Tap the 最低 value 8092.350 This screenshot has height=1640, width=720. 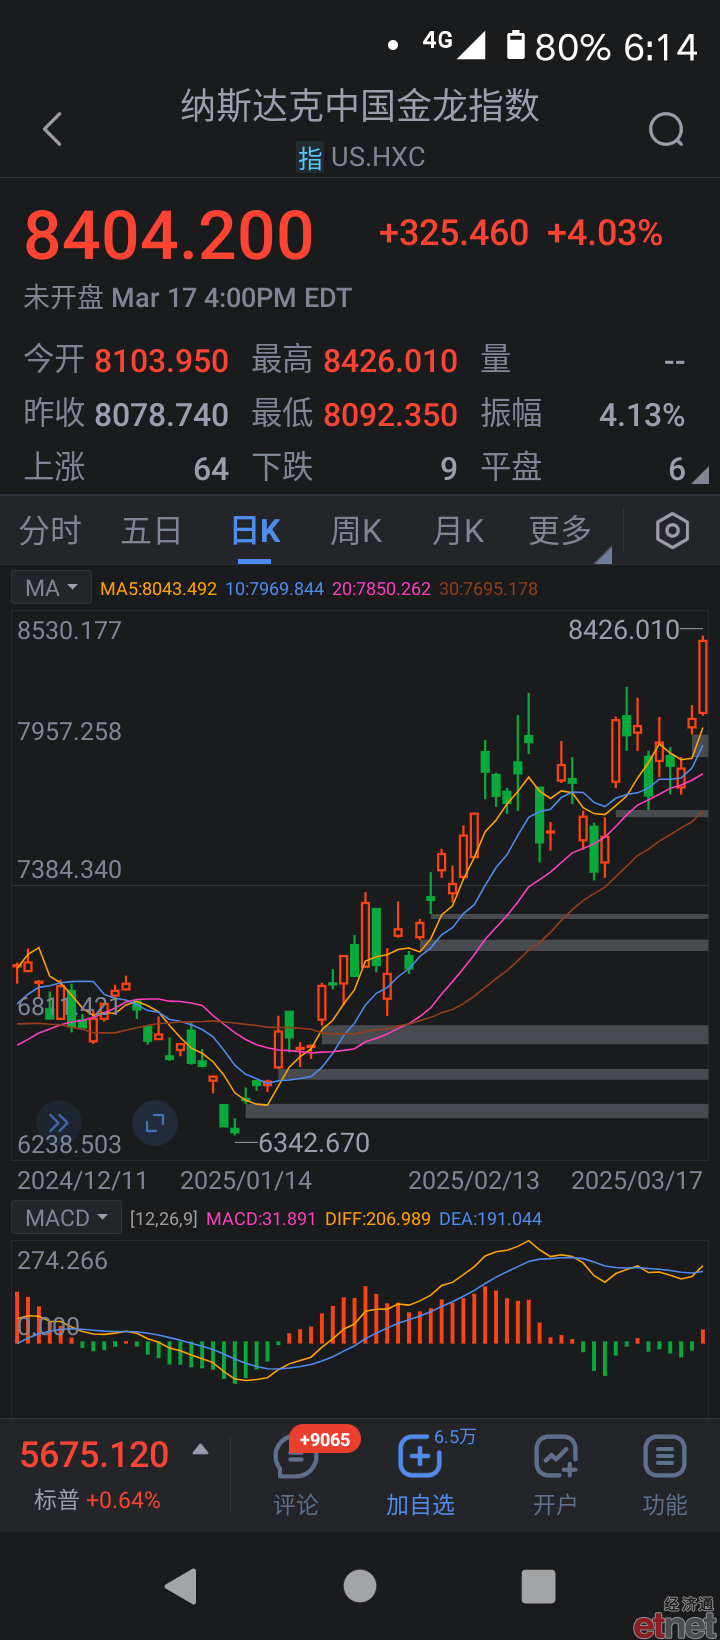point(391,415)
